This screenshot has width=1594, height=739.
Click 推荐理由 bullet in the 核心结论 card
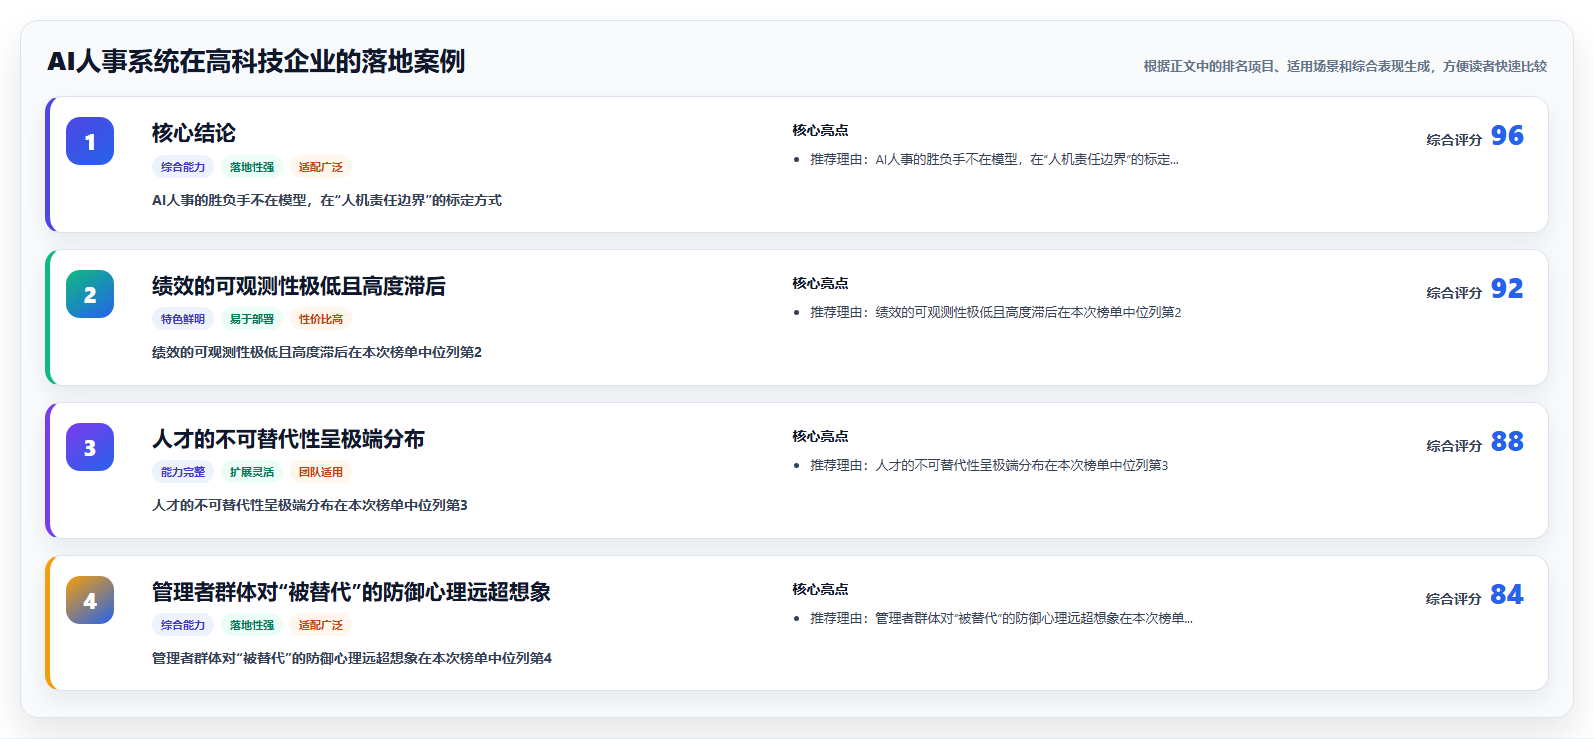994,159
